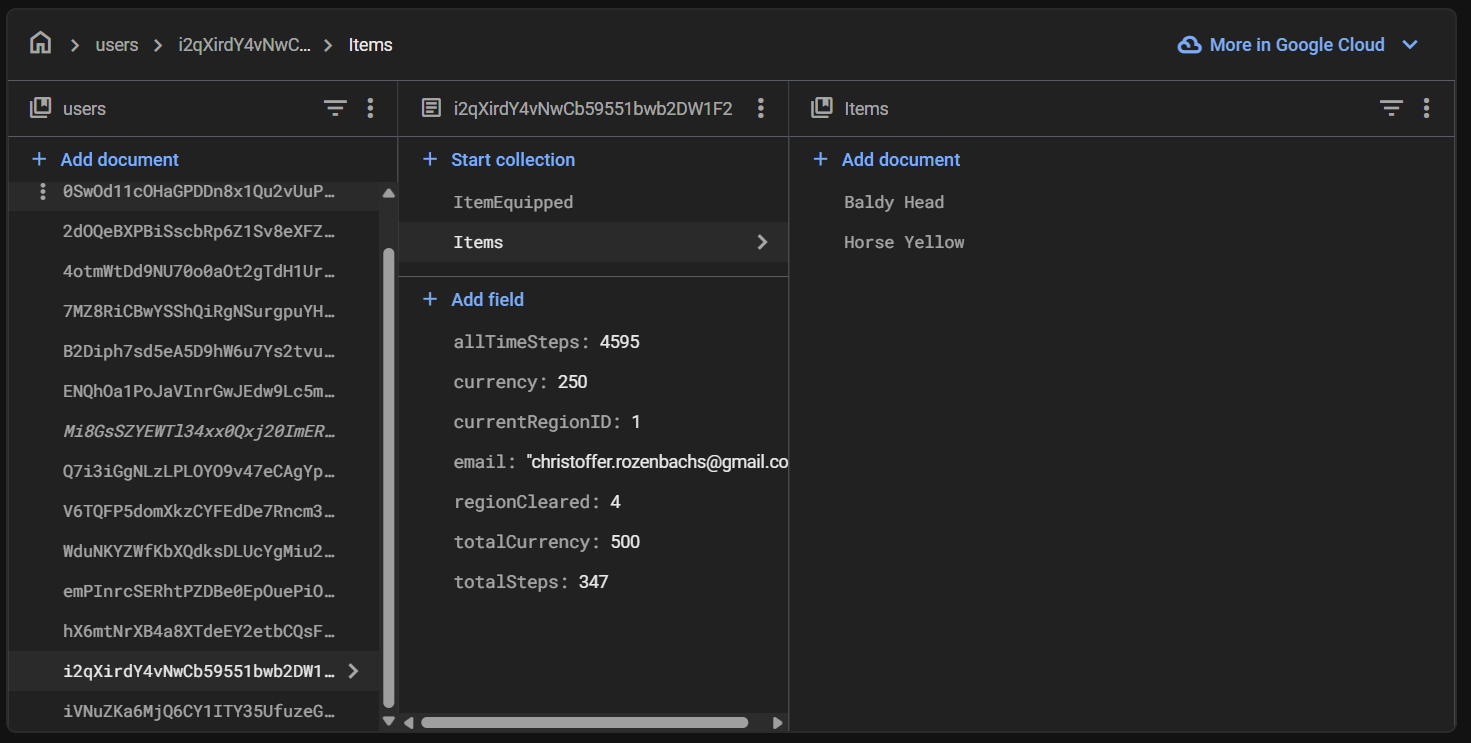1471x743 pixels.
Task: Click three-dot menu beside 0SwOd11cOHaGPDDn8x1Qu2vUuP document
Action: tap(42, 191)
